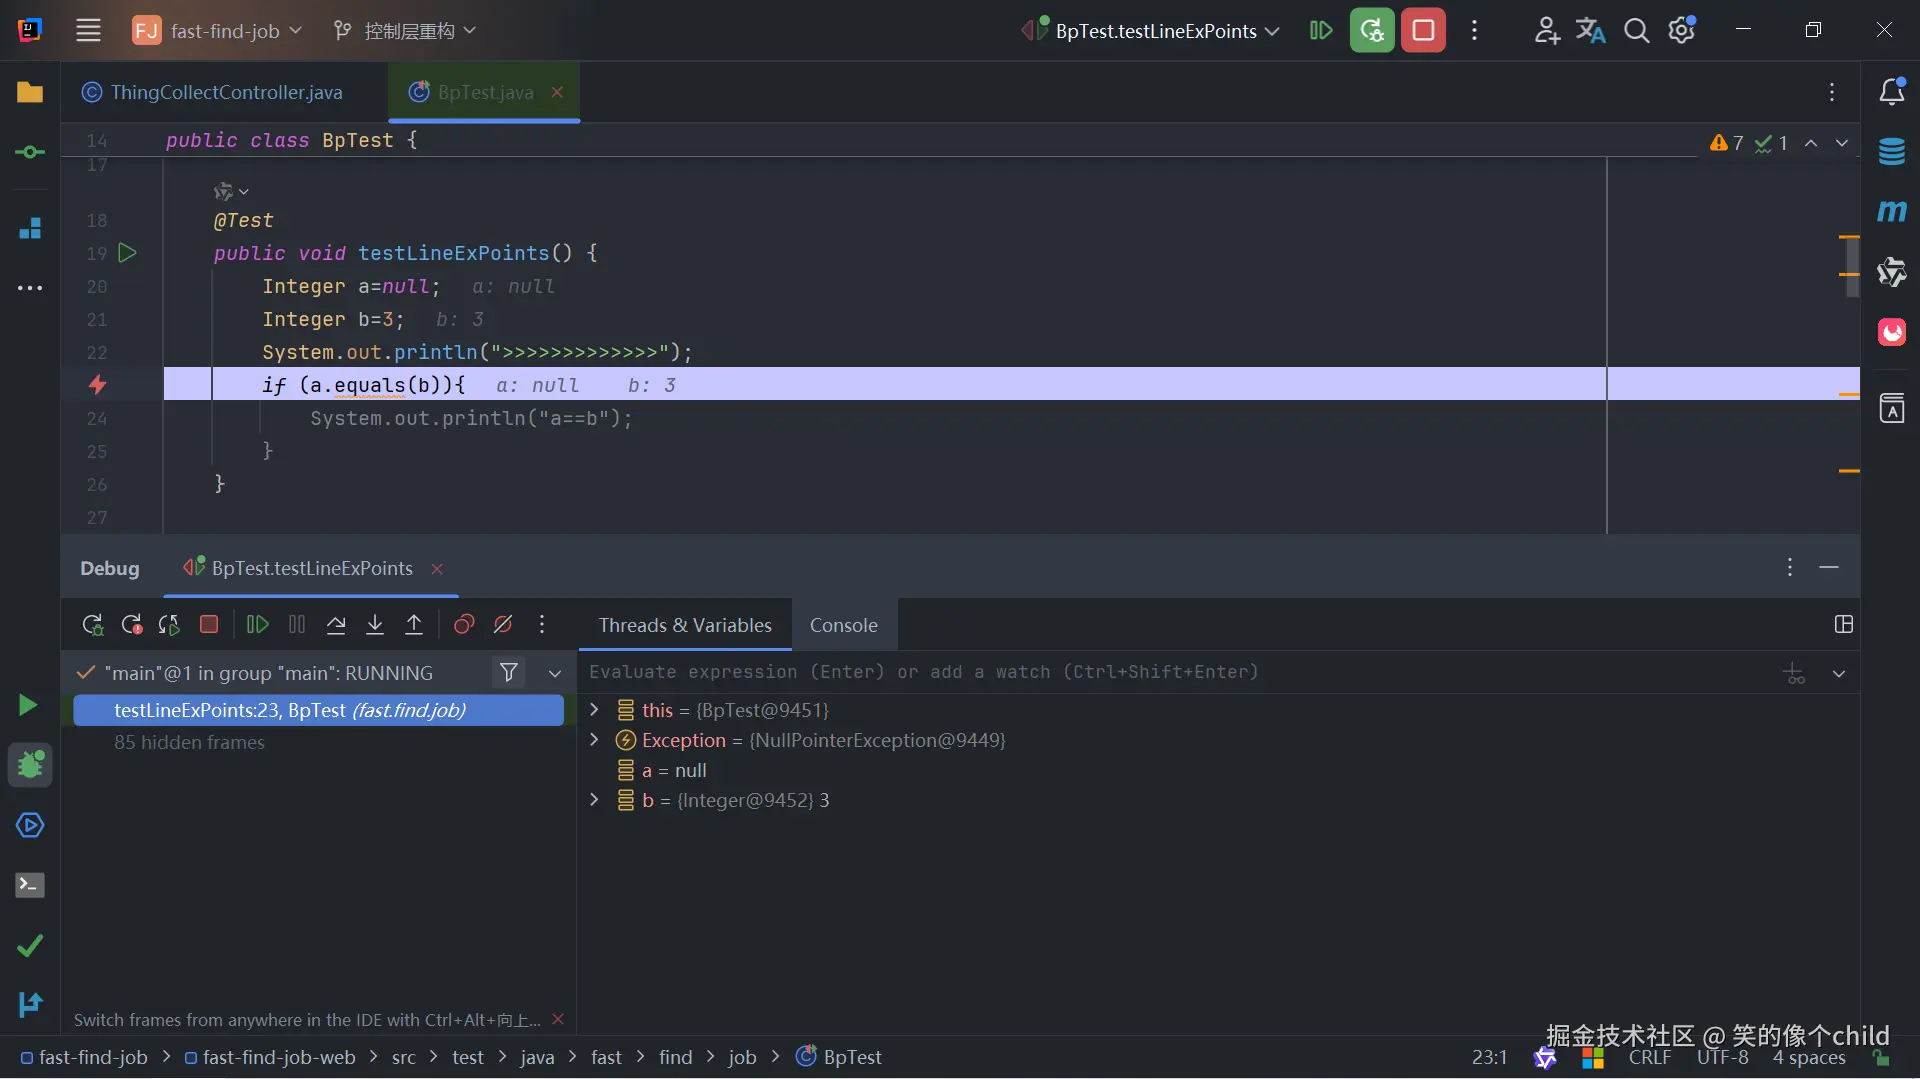Open the Project tool window folder icon
This screenshot has width=1920, height=1079.
click(x=30, y=93)
